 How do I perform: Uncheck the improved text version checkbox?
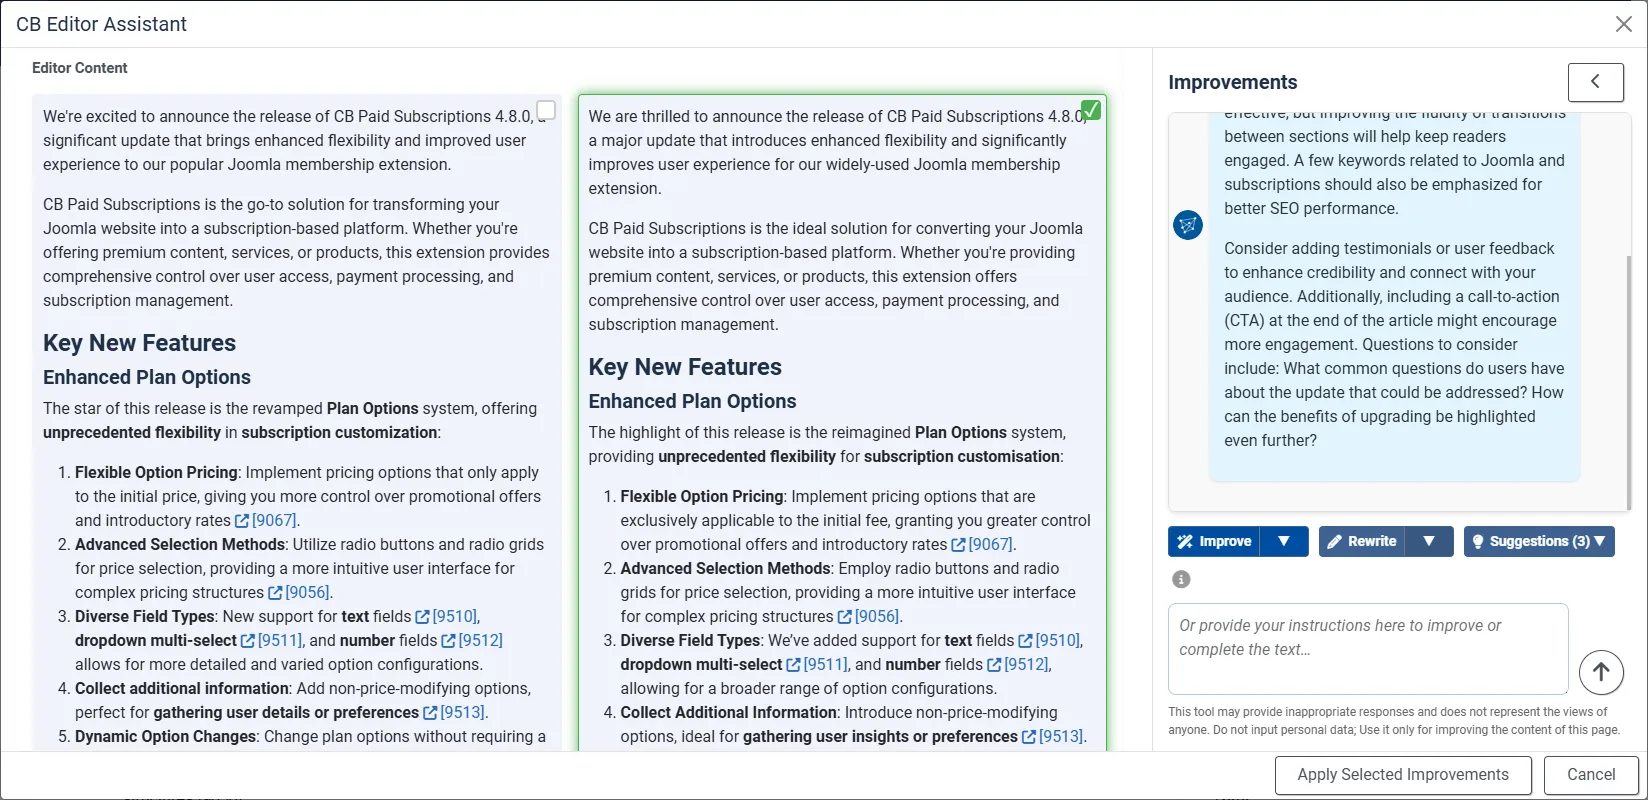coord(1092,110)
